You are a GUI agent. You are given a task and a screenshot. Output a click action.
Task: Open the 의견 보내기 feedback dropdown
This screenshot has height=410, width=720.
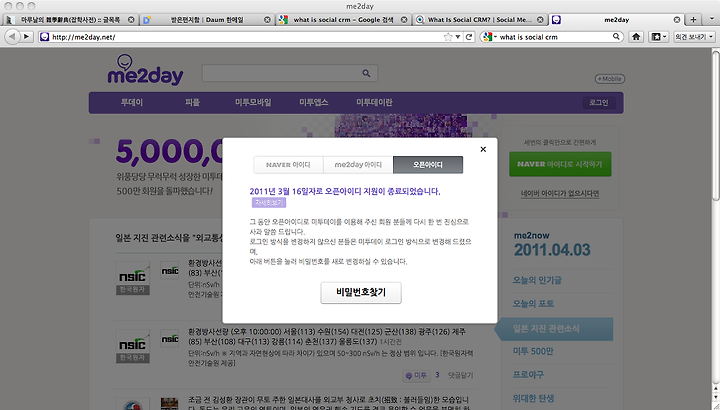tap(694, 37)
